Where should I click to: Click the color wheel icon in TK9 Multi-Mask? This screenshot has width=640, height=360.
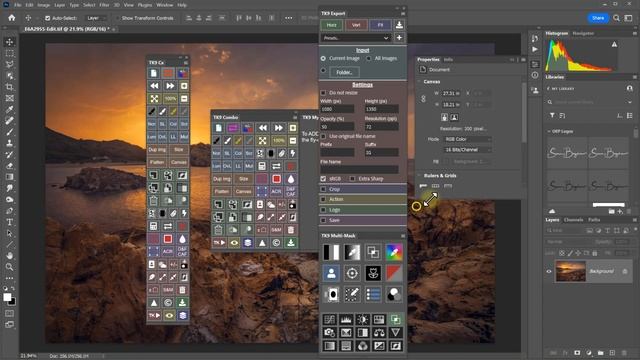point(394,252)
